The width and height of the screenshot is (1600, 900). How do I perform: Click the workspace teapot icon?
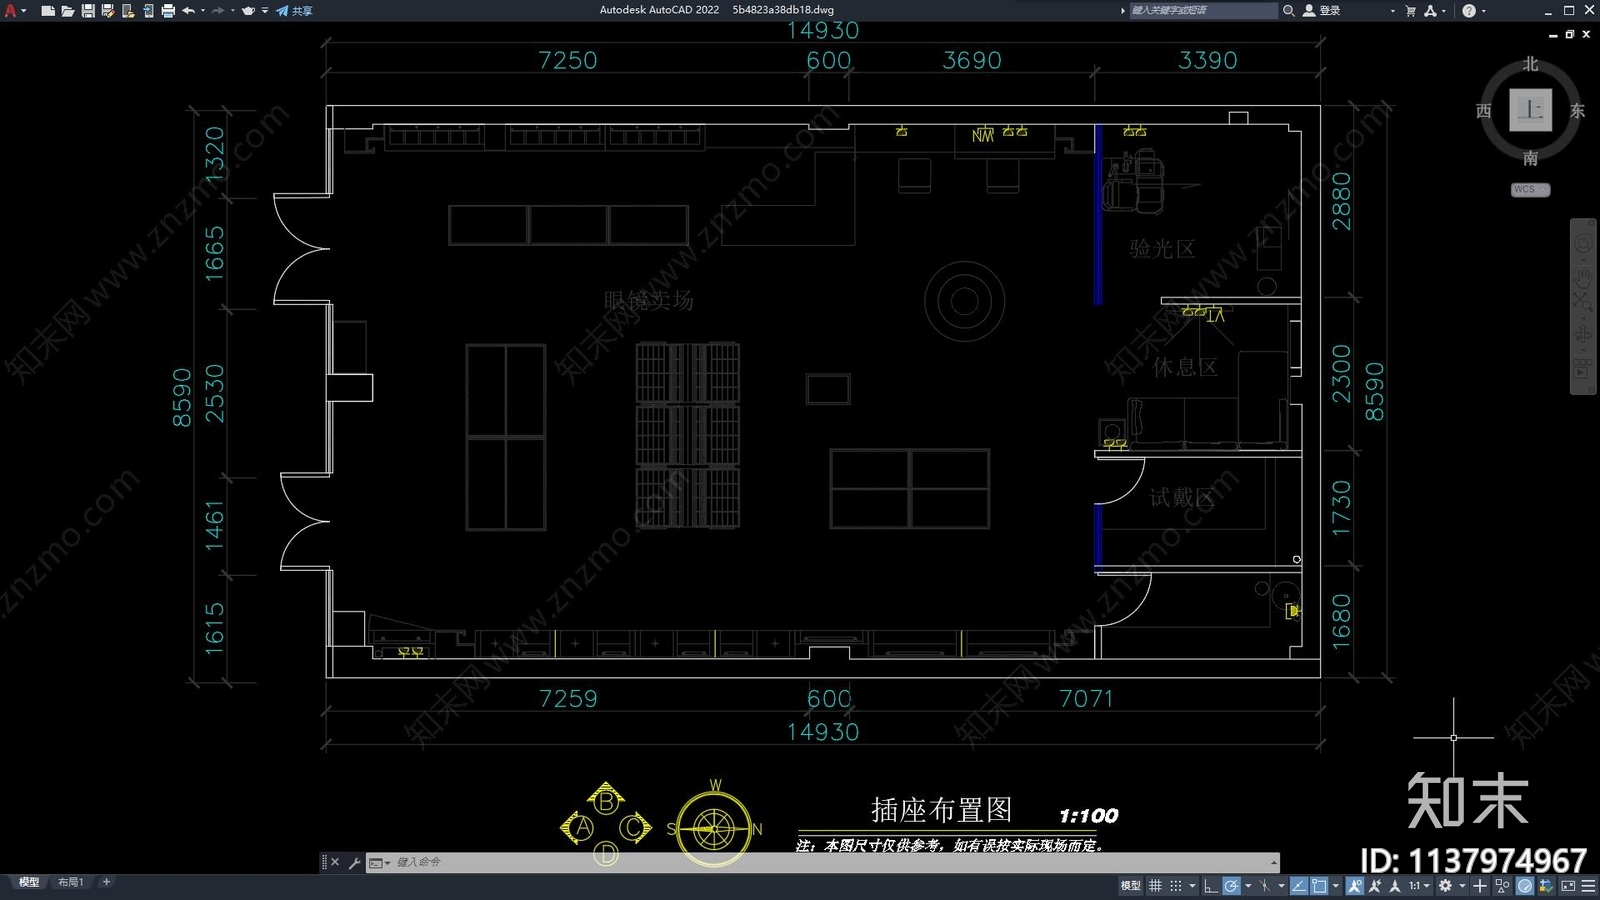248,11
